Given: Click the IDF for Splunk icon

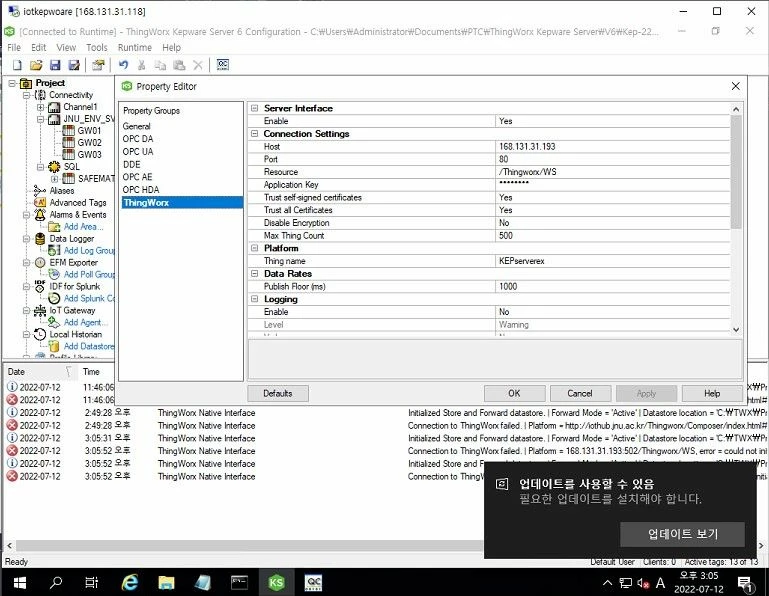Looking at the screenshot, I should pyautogui.click(x=40, y=286).
